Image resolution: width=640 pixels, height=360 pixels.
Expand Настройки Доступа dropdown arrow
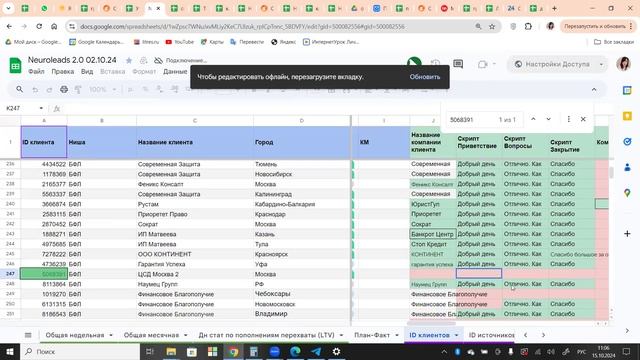coord(601,64)
